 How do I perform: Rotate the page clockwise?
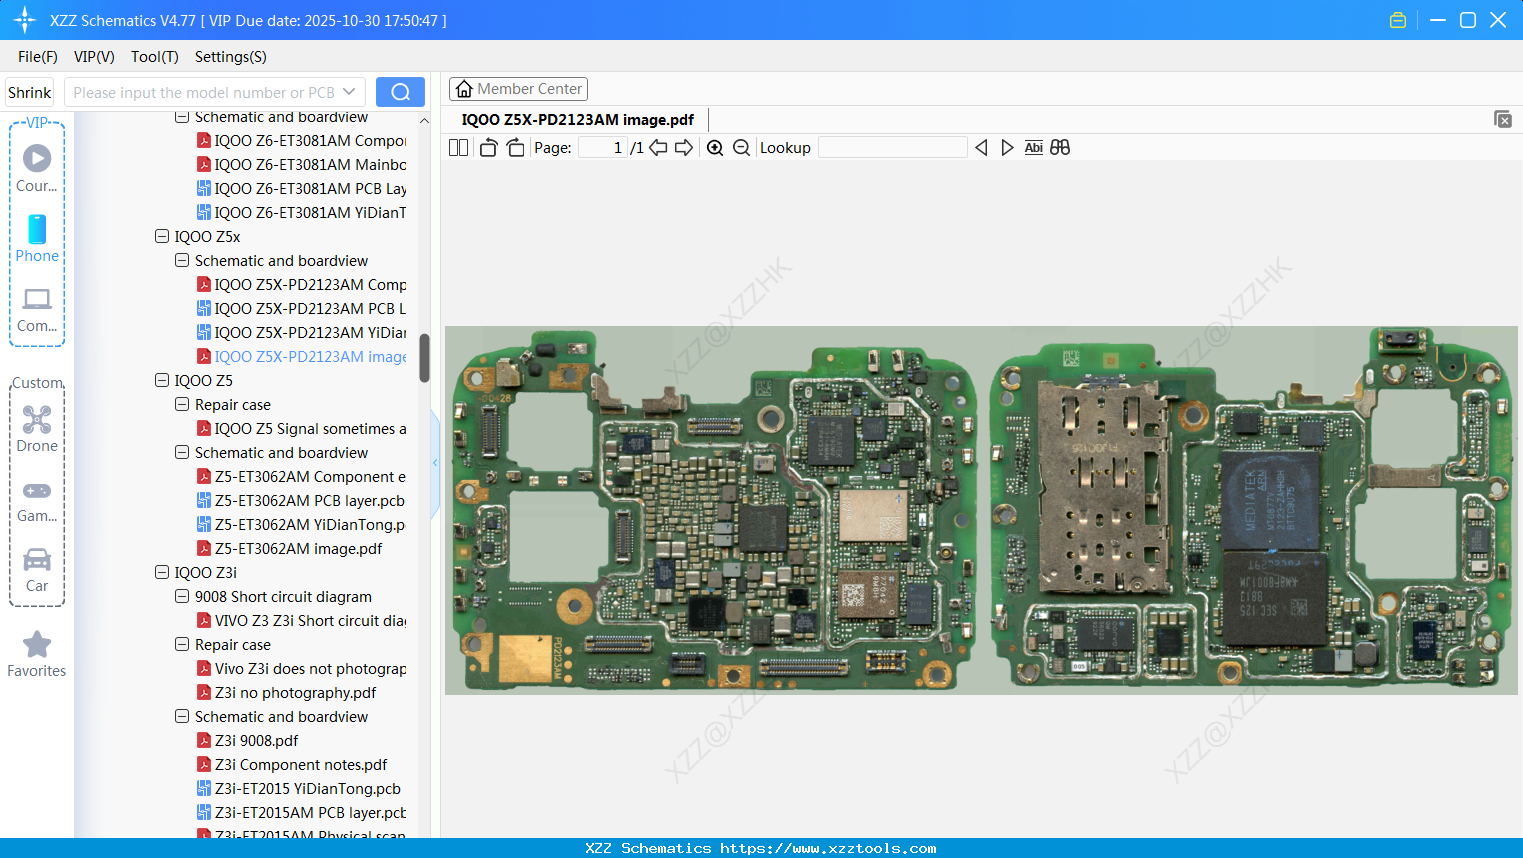coord(515,148)
